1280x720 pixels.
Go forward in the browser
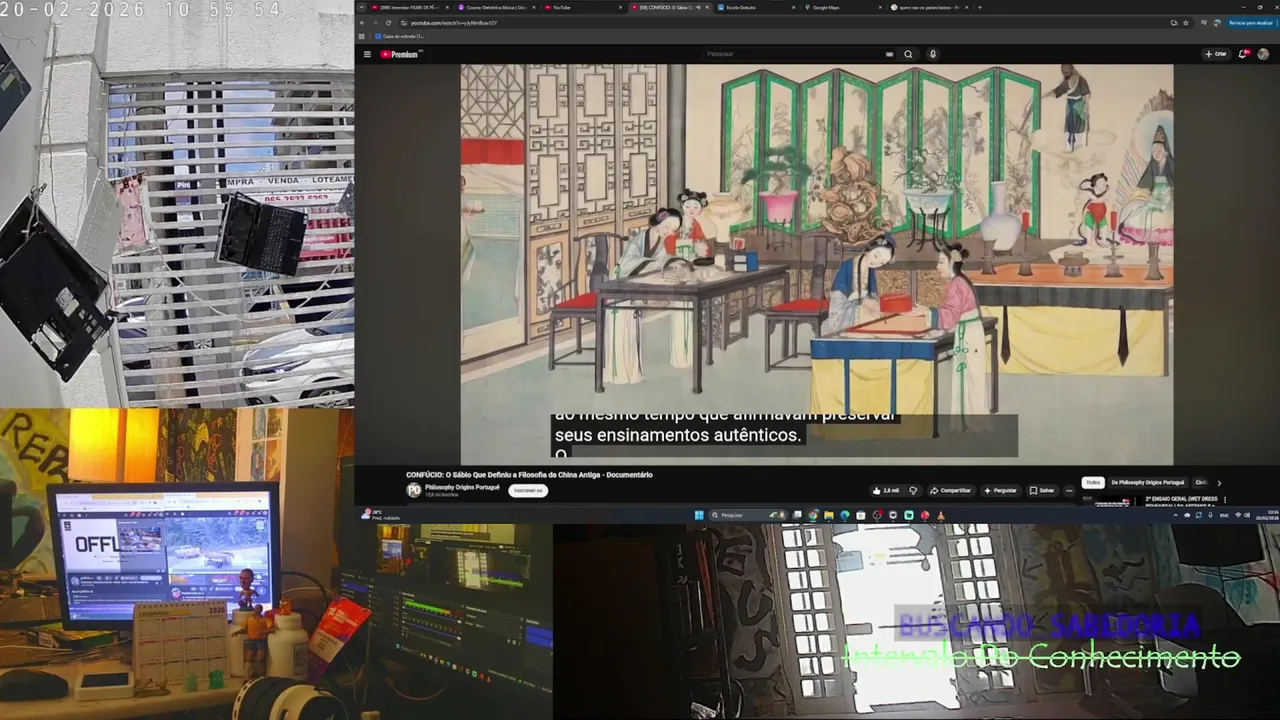tap(375, 22)
